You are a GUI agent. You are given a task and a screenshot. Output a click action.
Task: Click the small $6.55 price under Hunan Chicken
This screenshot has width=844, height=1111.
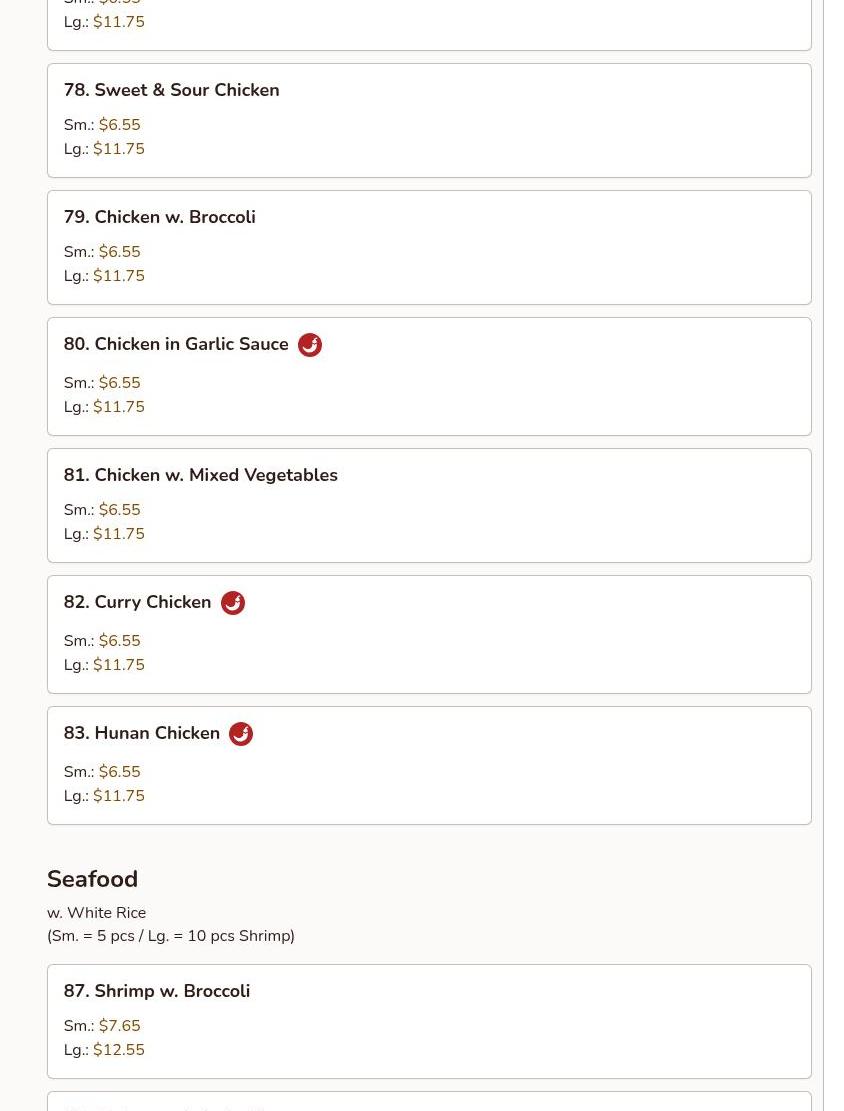point(119,772)
